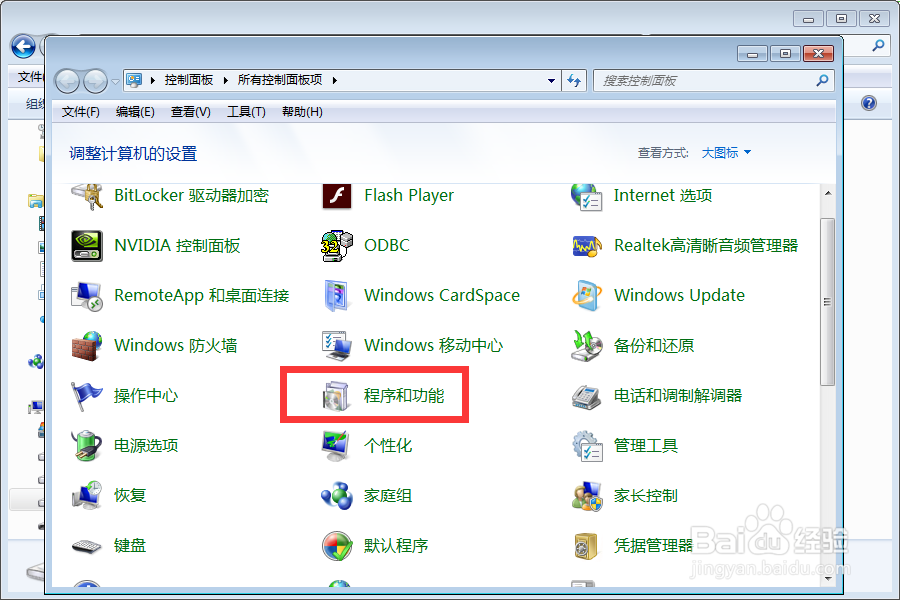This screenshot has height=600, width=900.
Task: Open 家庭组 spheres icon
Action: (337, 496)
